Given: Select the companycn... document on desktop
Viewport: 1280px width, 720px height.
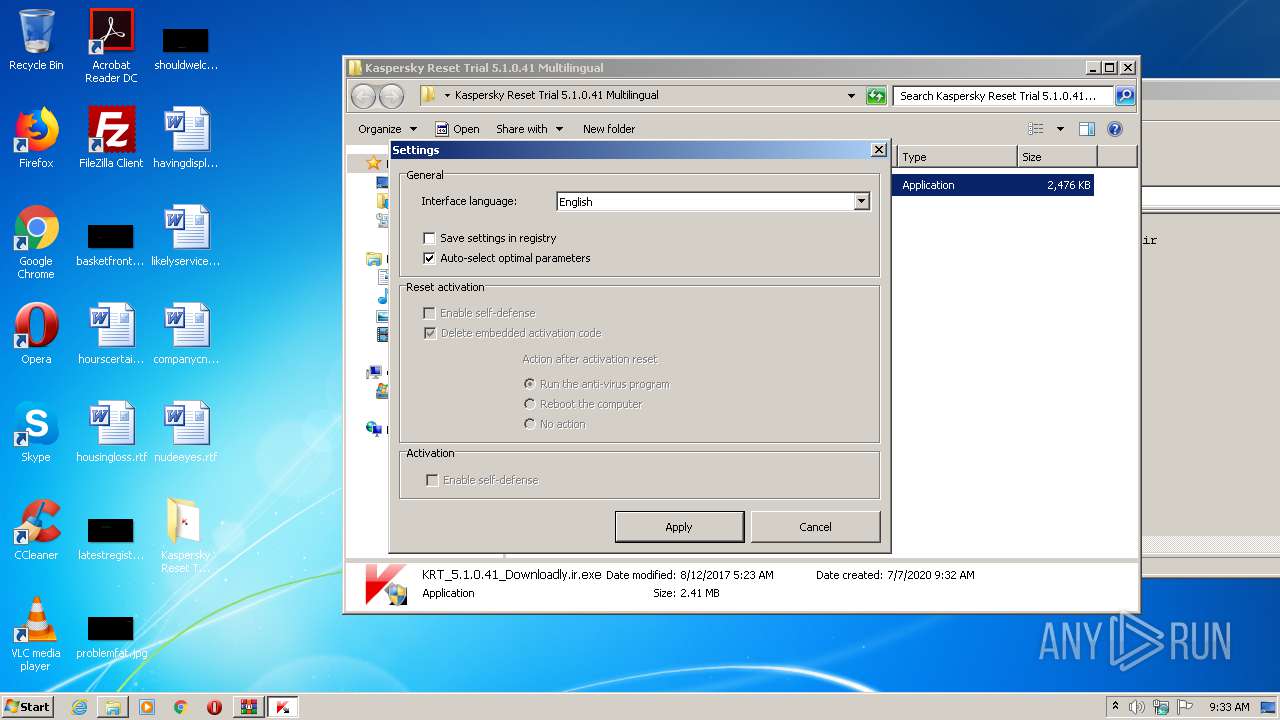Looking at the screenshot, I should (x=186, y=334).
